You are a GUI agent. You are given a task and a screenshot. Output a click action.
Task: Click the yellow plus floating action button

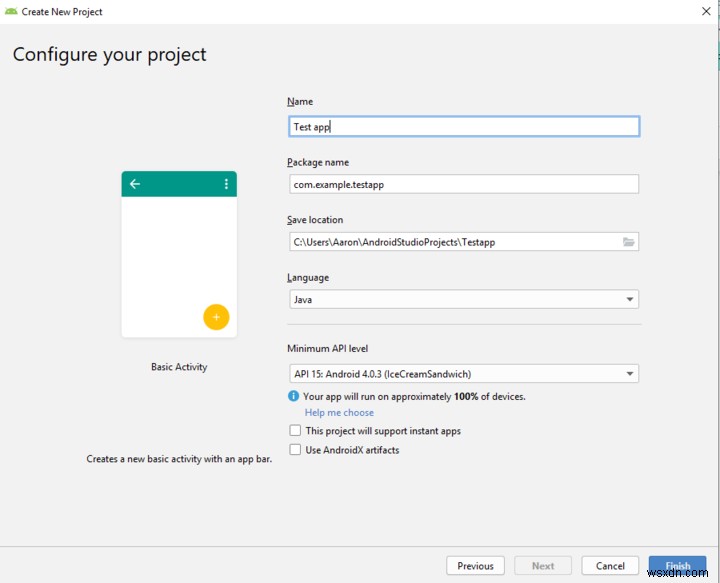[x=216, y=317]
